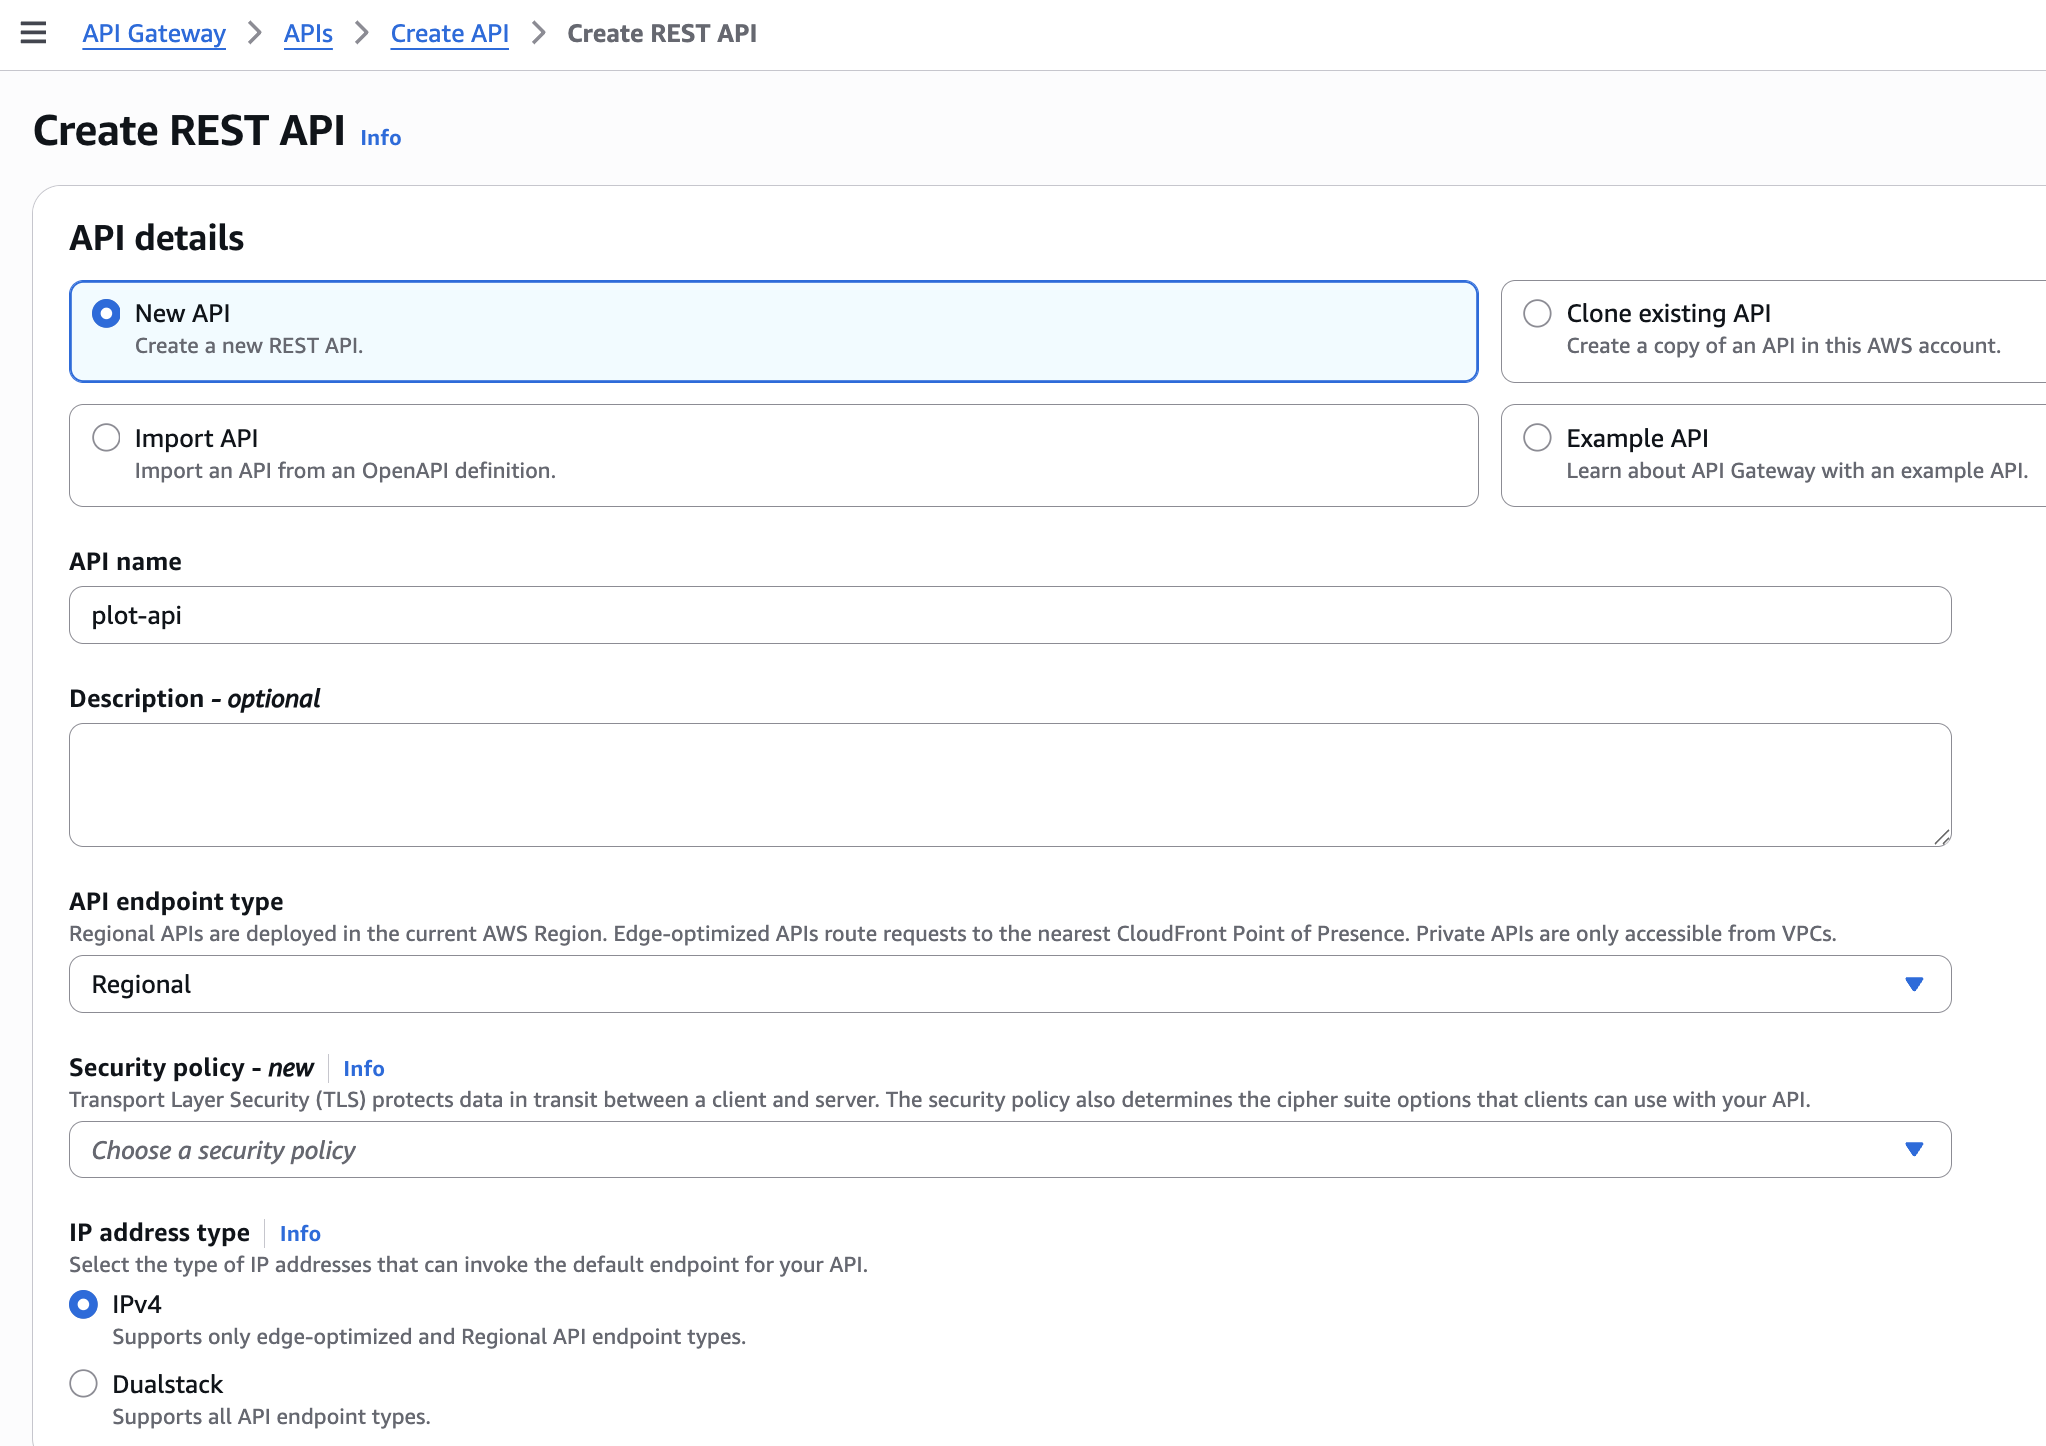Grab the Description textarea resize handle
Viewport: 2046px width, 1446px height.
click(x=1941, y=837)
